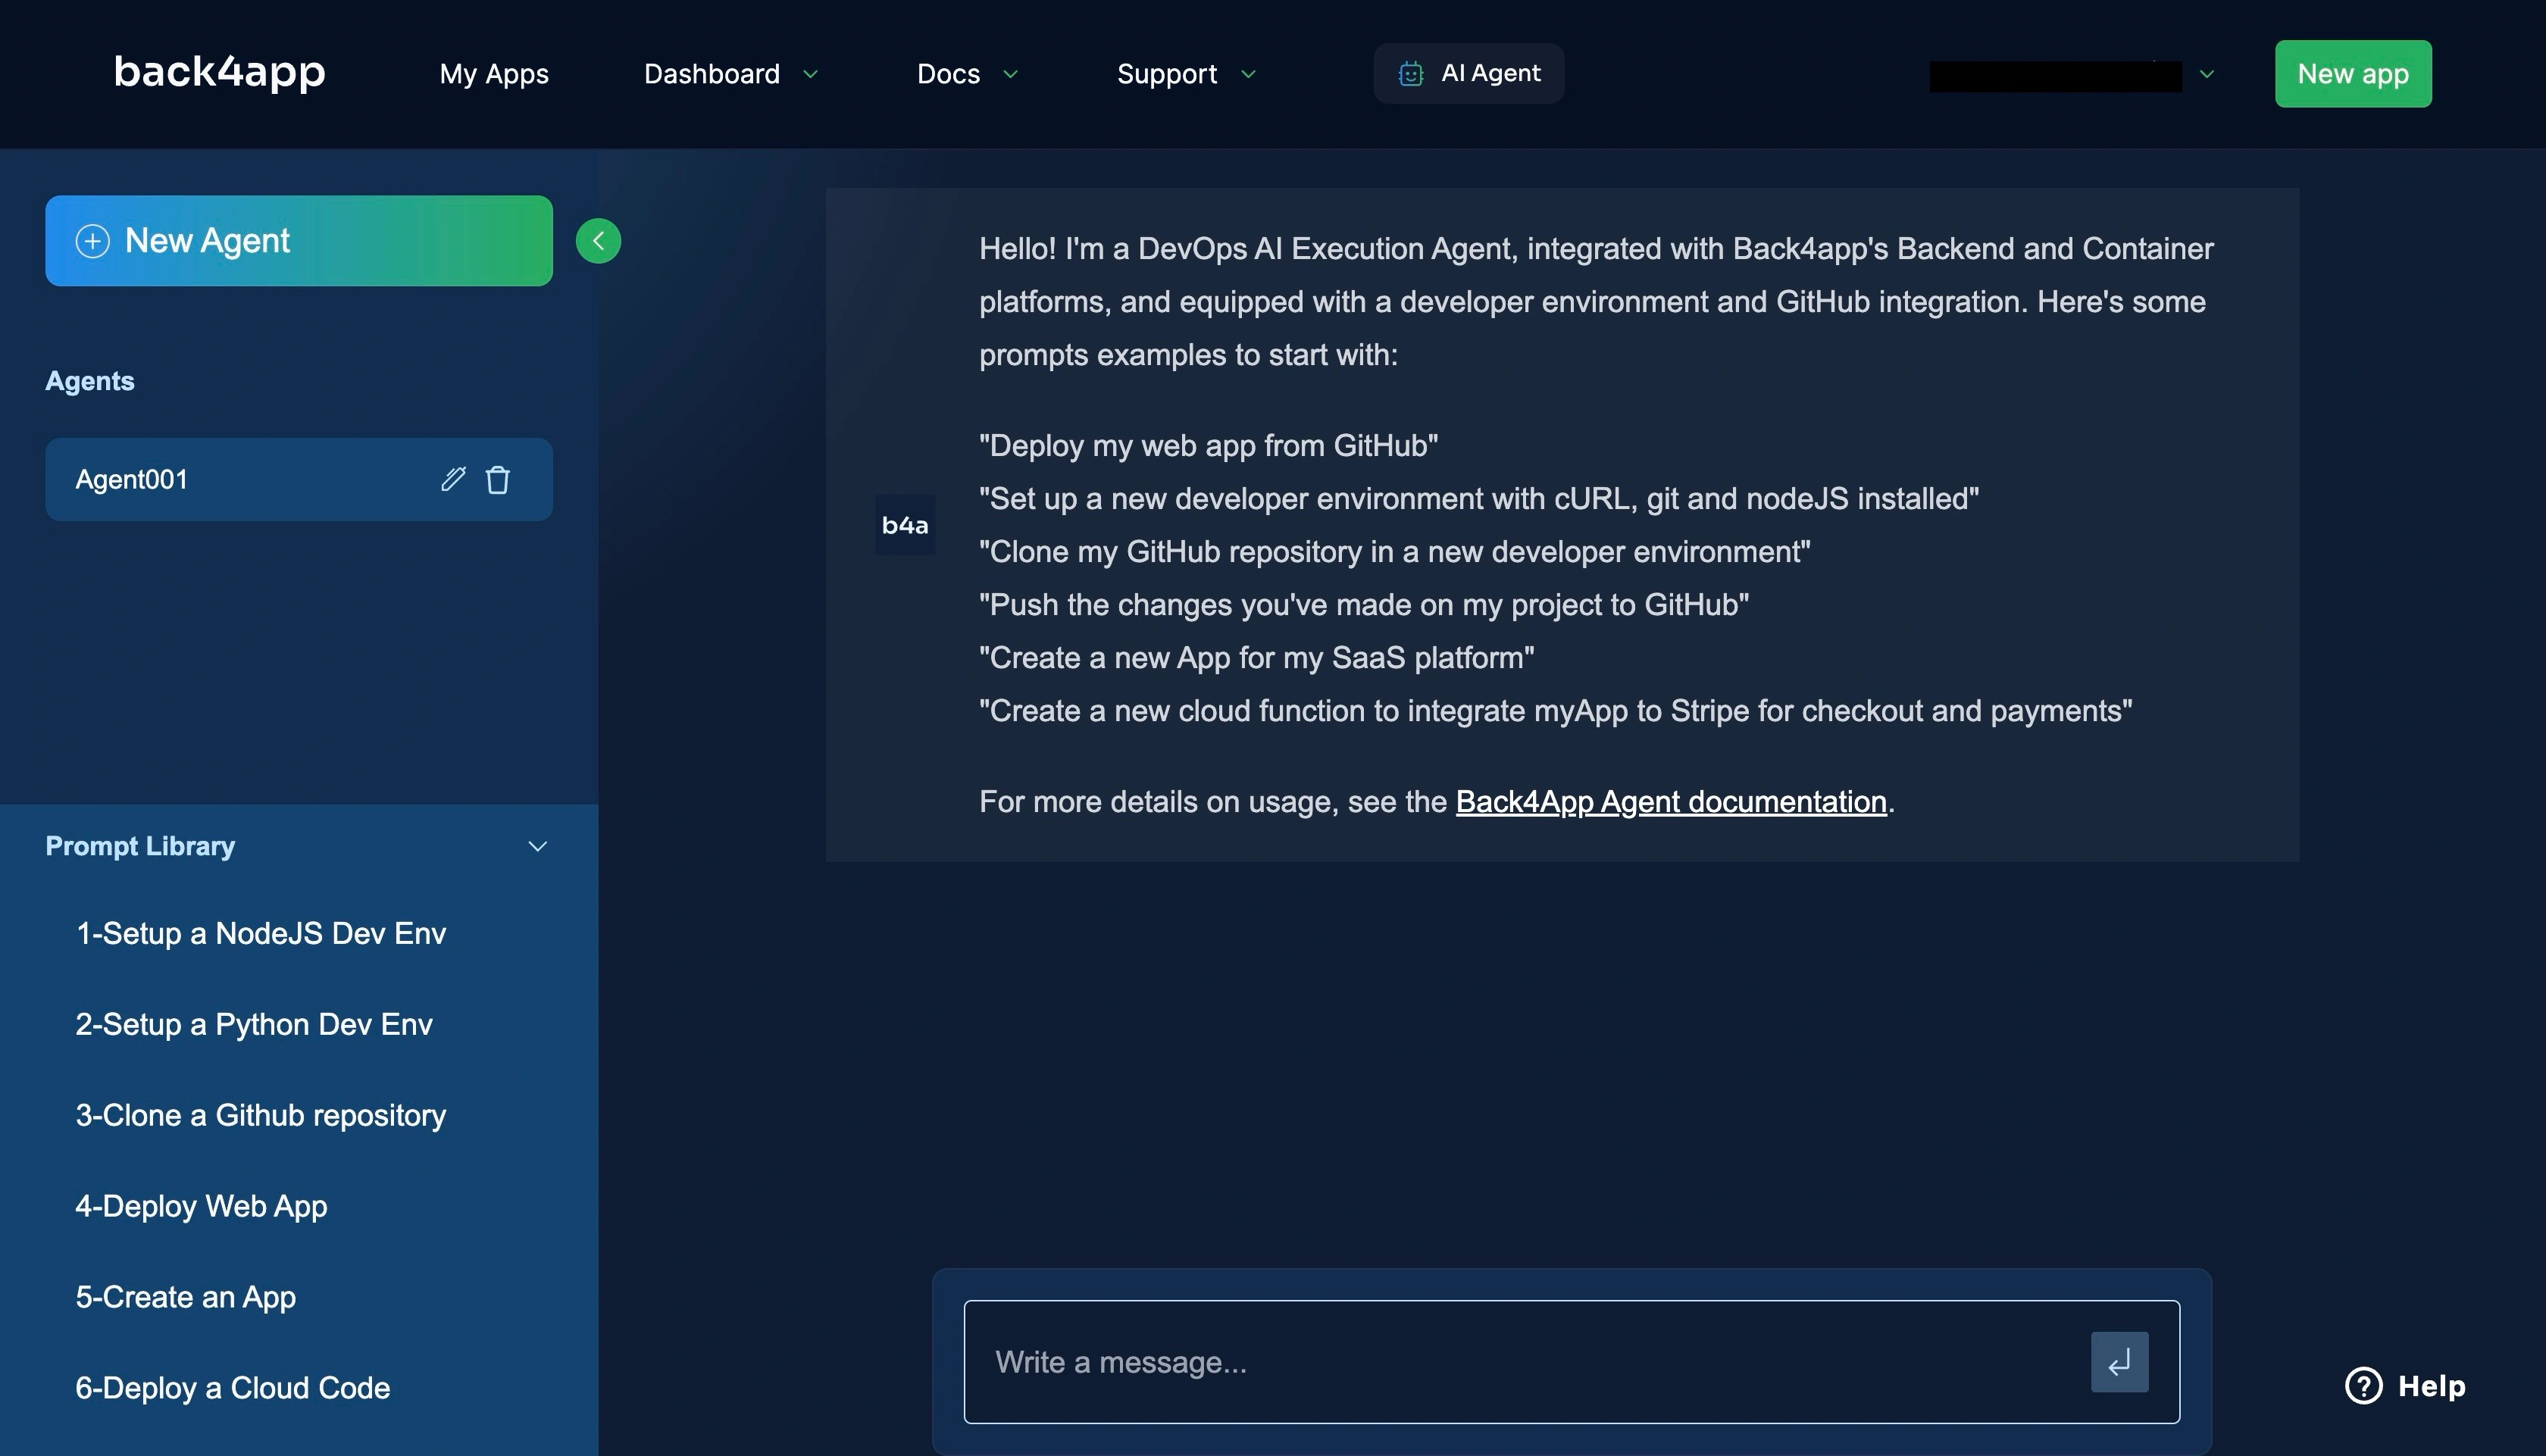Click the Back4App Agent documentation link
Screen dimensions: 2546x1456
click(1670, 801)
